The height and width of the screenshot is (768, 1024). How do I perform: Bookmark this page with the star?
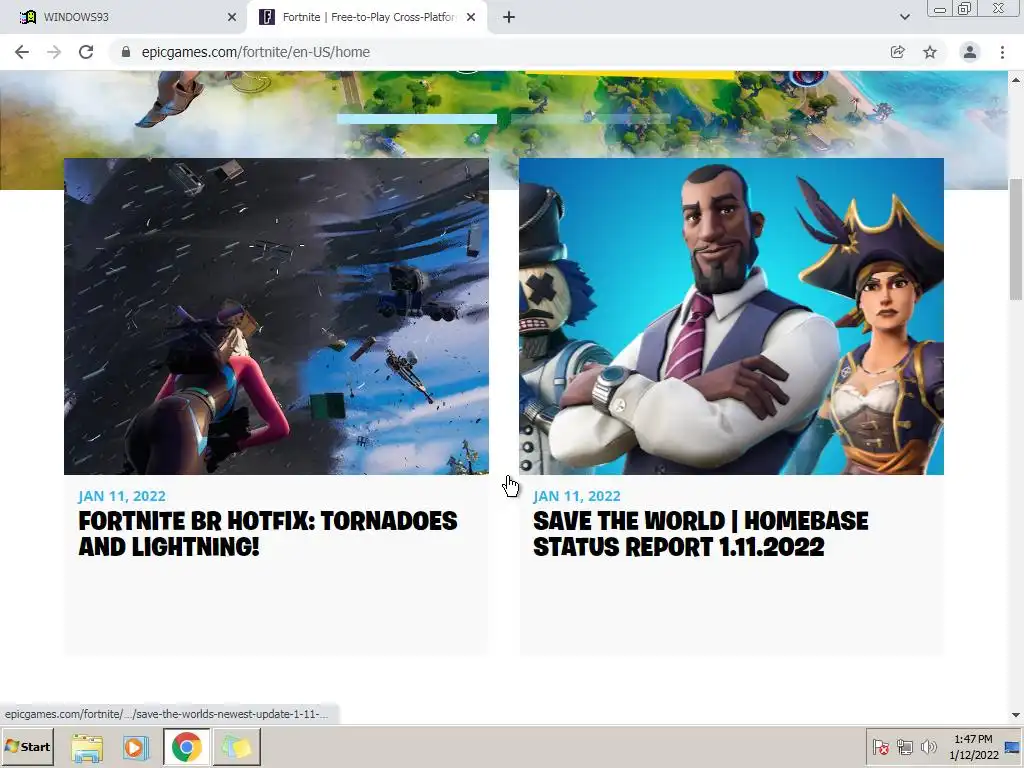tap(930, 52)
